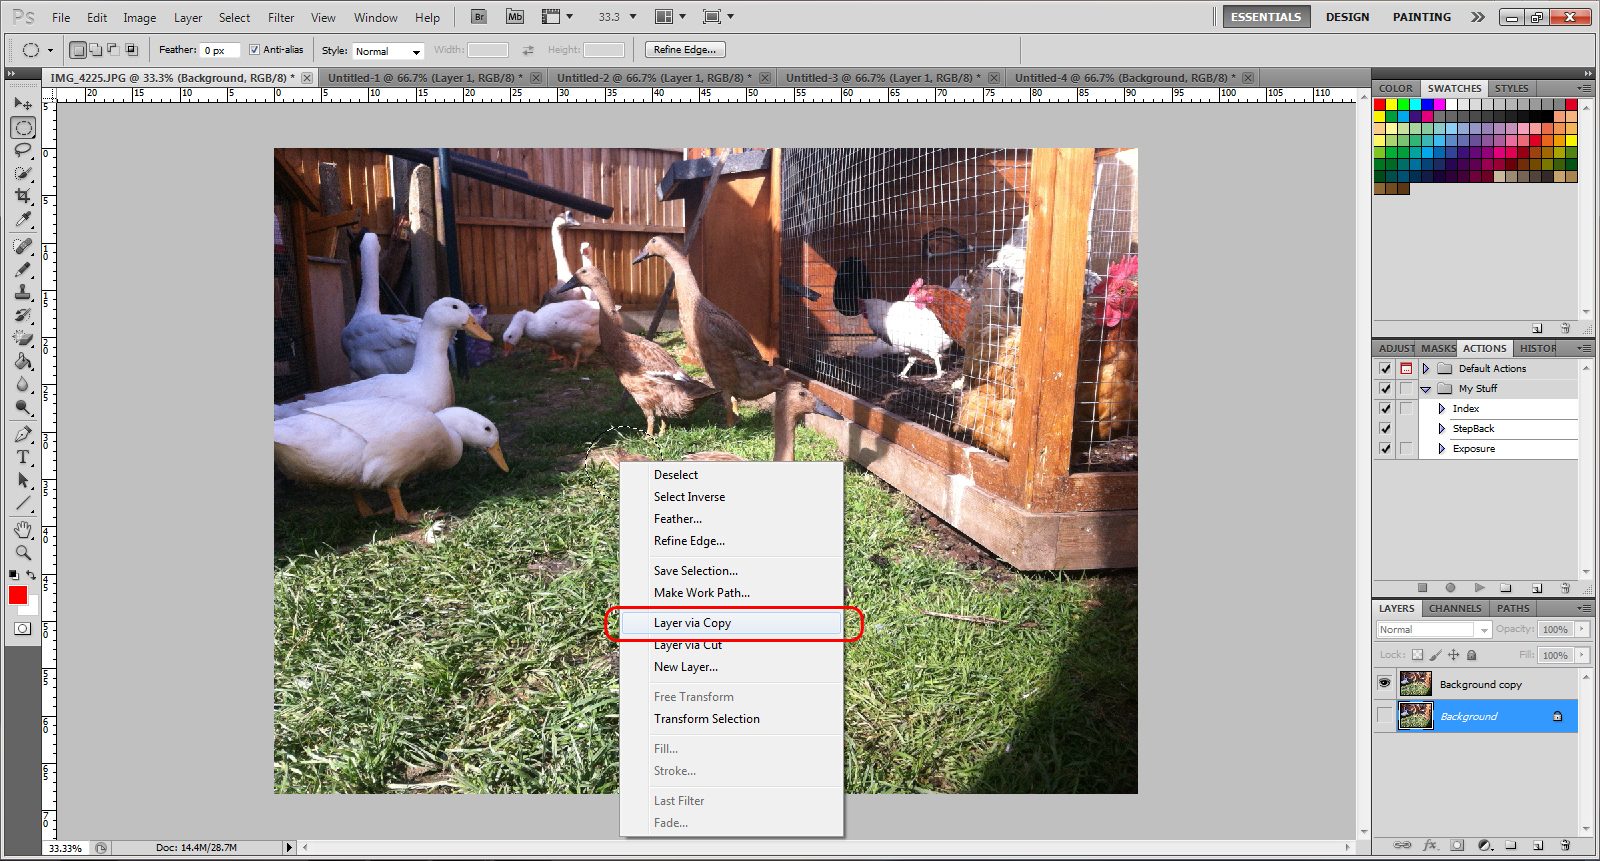The width and height of the screenshot is (1600, 861).
Task: Select the Eyedropper tool
Action: (23, 219)
